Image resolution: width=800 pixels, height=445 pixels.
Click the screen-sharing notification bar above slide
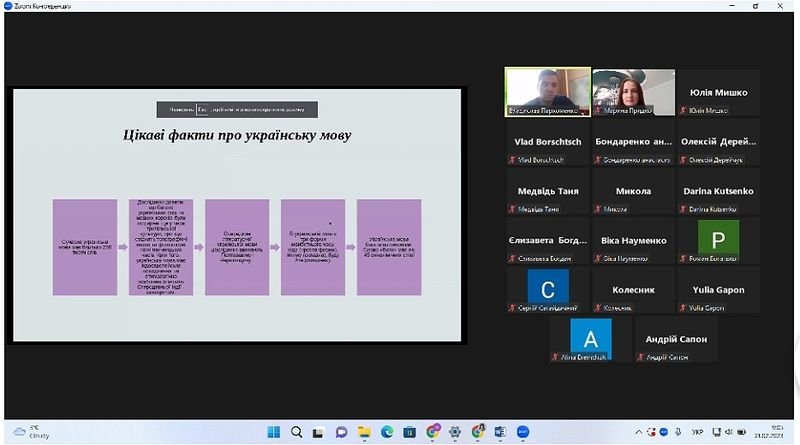[237, 108]
